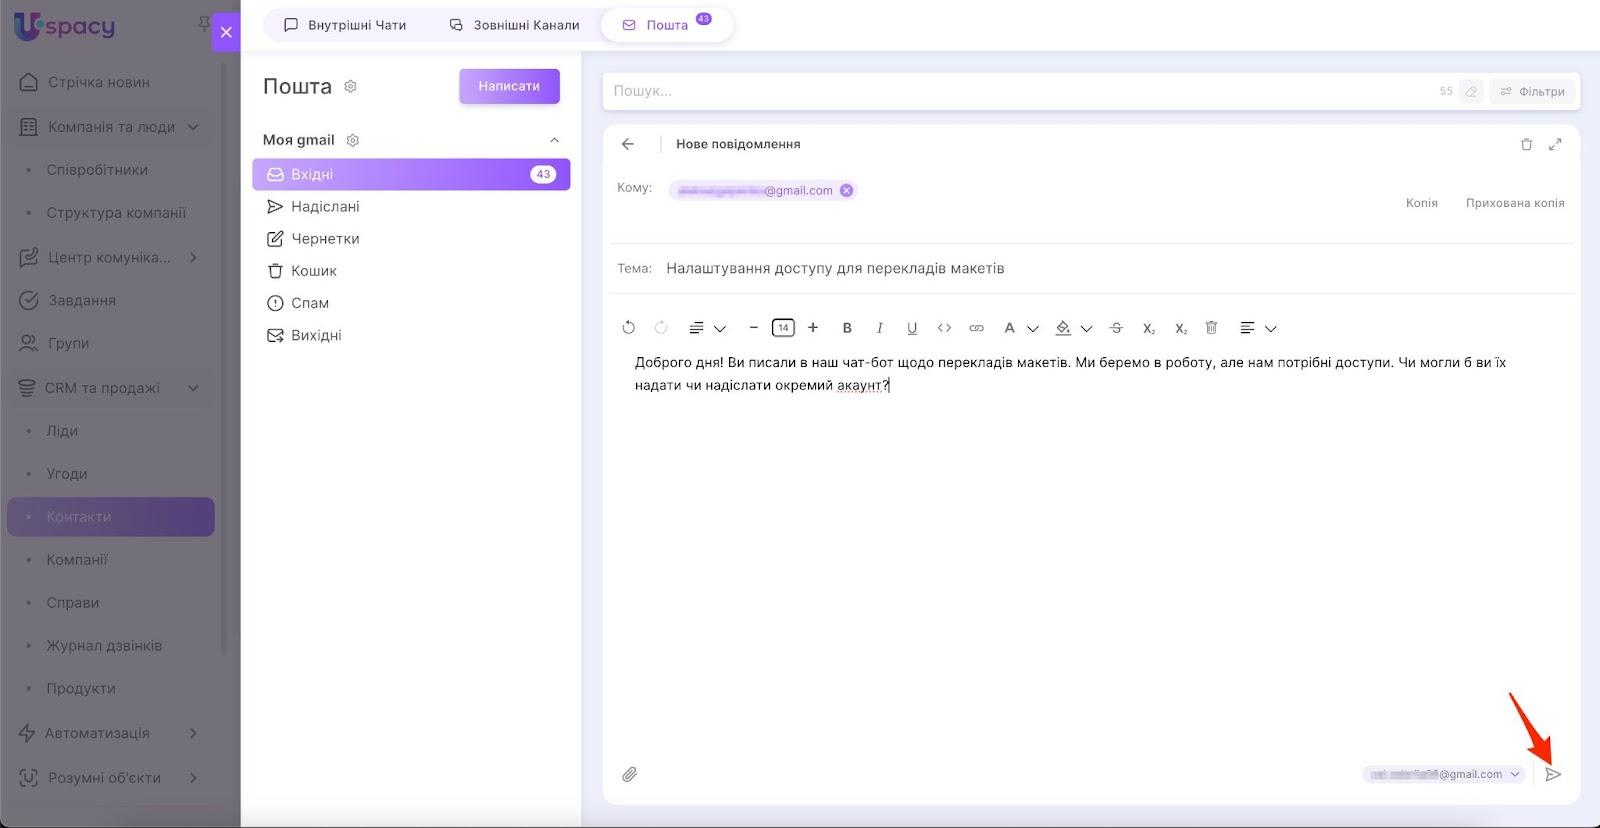1600x828 pixels.
Task: Open the dropdown arrow beside the fill bucket icon
Action: tap(1087, 328)
